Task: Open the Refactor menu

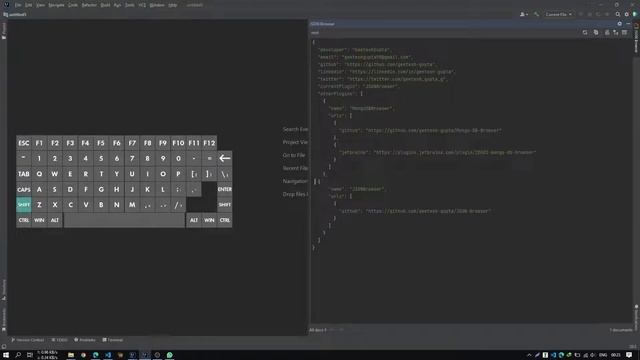Action: coord(89,5)
